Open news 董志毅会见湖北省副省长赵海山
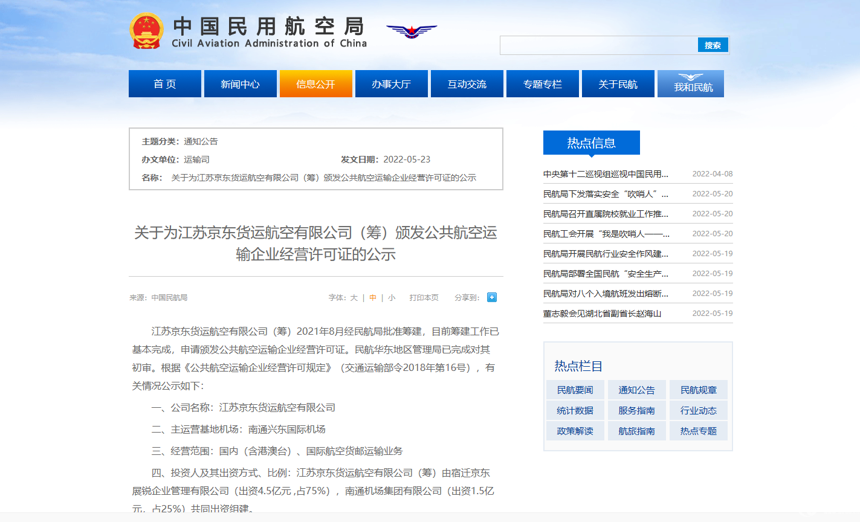Viewport: 860px width, 522px height. click(x=602, y=314)
